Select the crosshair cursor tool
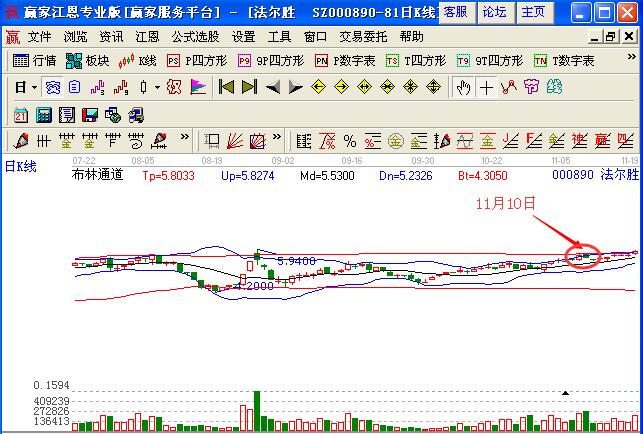Viewport: 643px width, 434px height. [486, 87]
